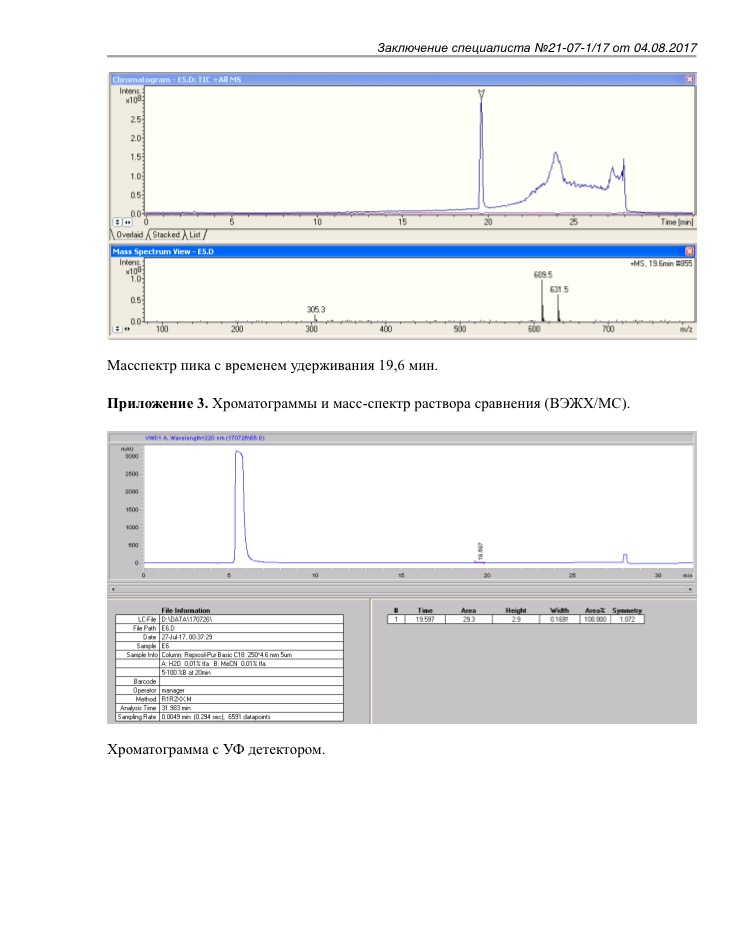750x937 pixels.
Task: Click the mass spectrum axis scaling icon
Action: [119, 327]
